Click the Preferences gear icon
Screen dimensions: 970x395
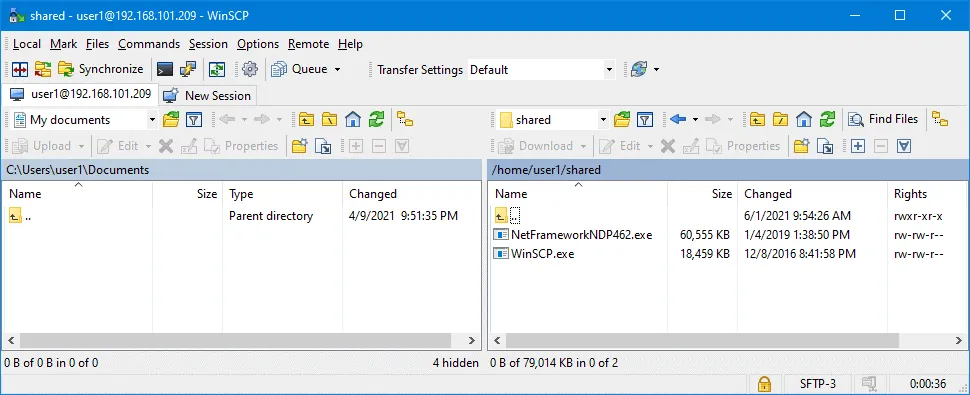point(250,69)
